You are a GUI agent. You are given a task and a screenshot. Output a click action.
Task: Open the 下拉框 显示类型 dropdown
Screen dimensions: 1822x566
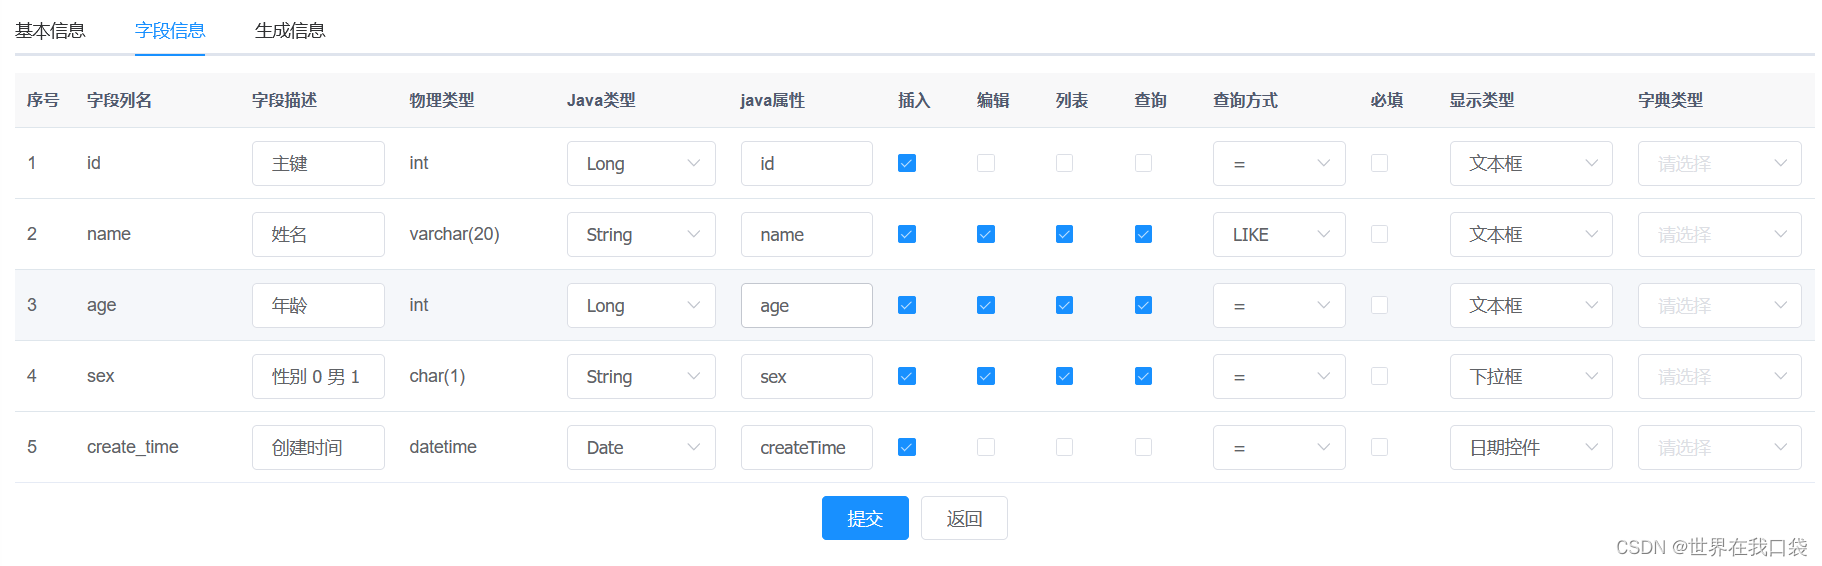pyautogui.click(x=1531, y=376)
